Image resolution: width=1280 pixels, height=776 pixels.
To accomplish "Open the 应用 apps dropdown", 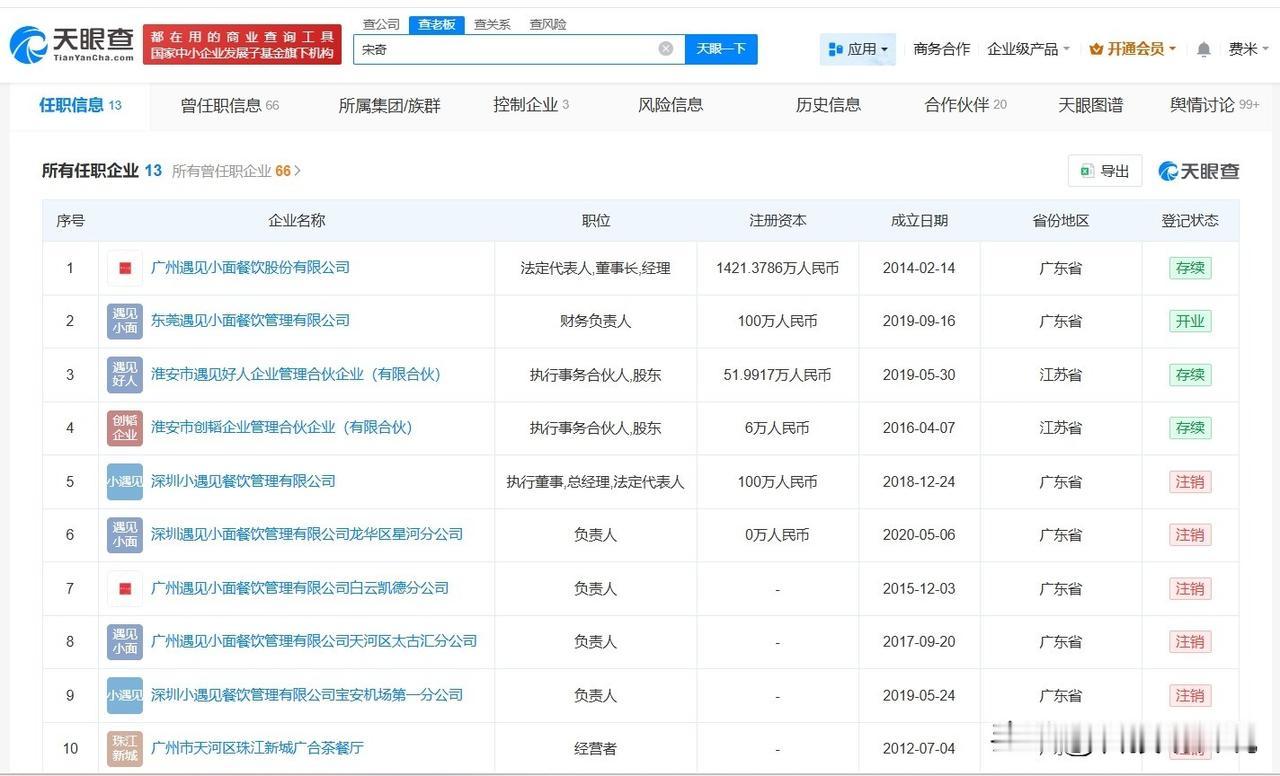I will [x=858, y=49].
